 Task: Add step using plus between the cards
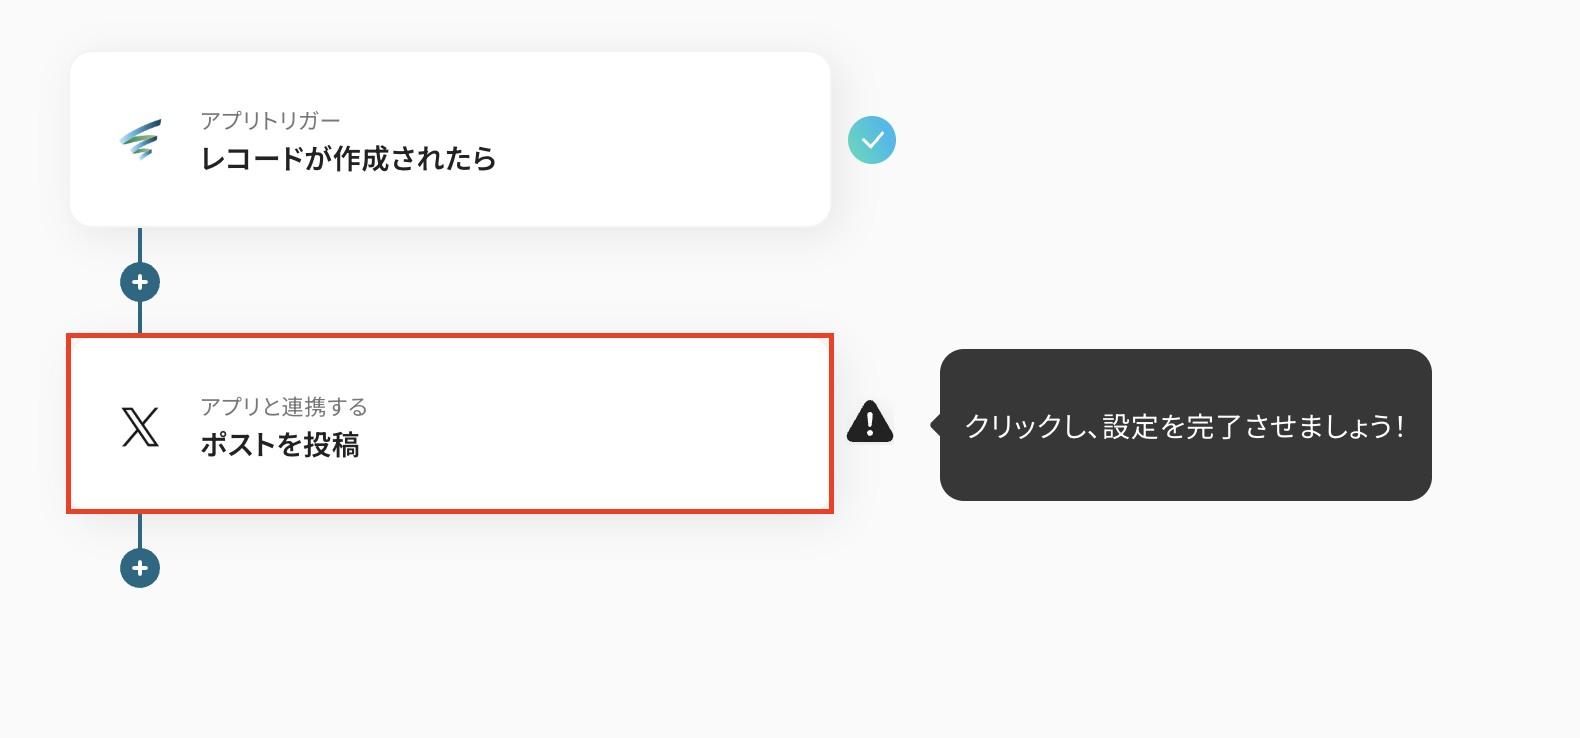point(140,282)
